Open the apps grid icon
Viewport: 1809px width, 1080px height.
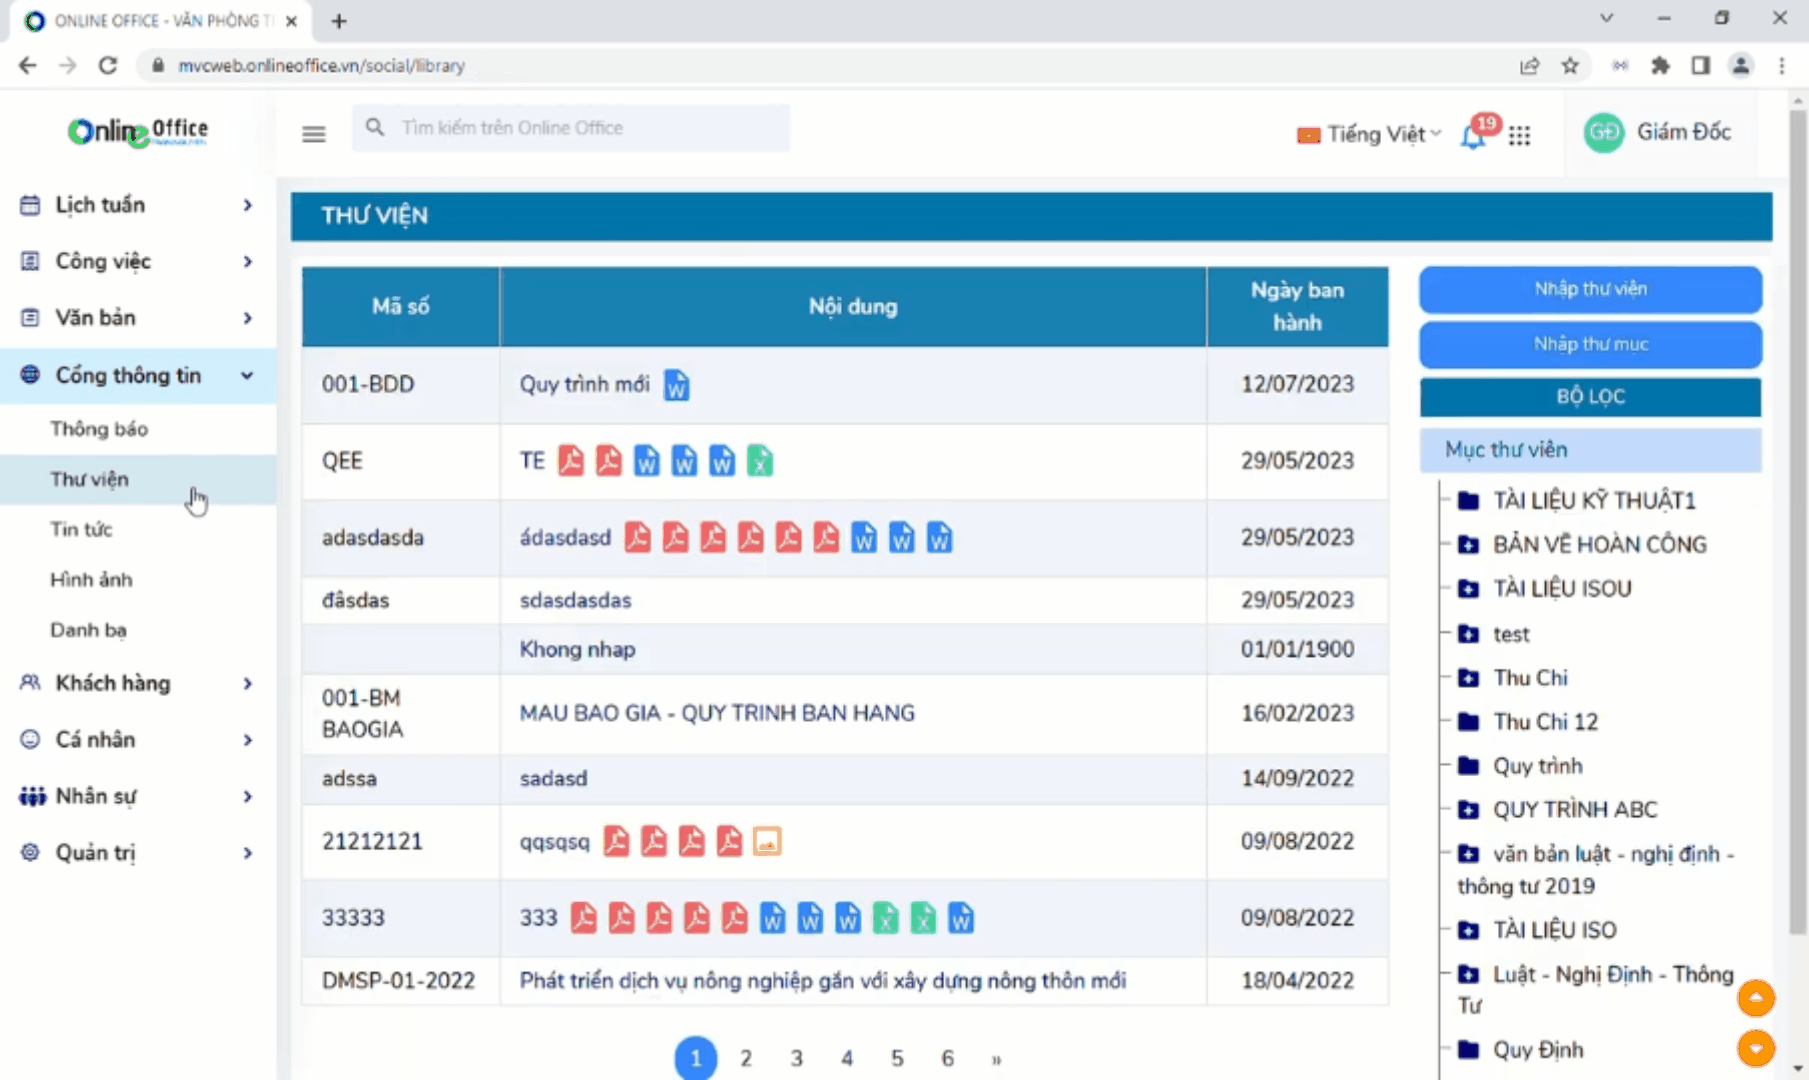point(1520,135)
